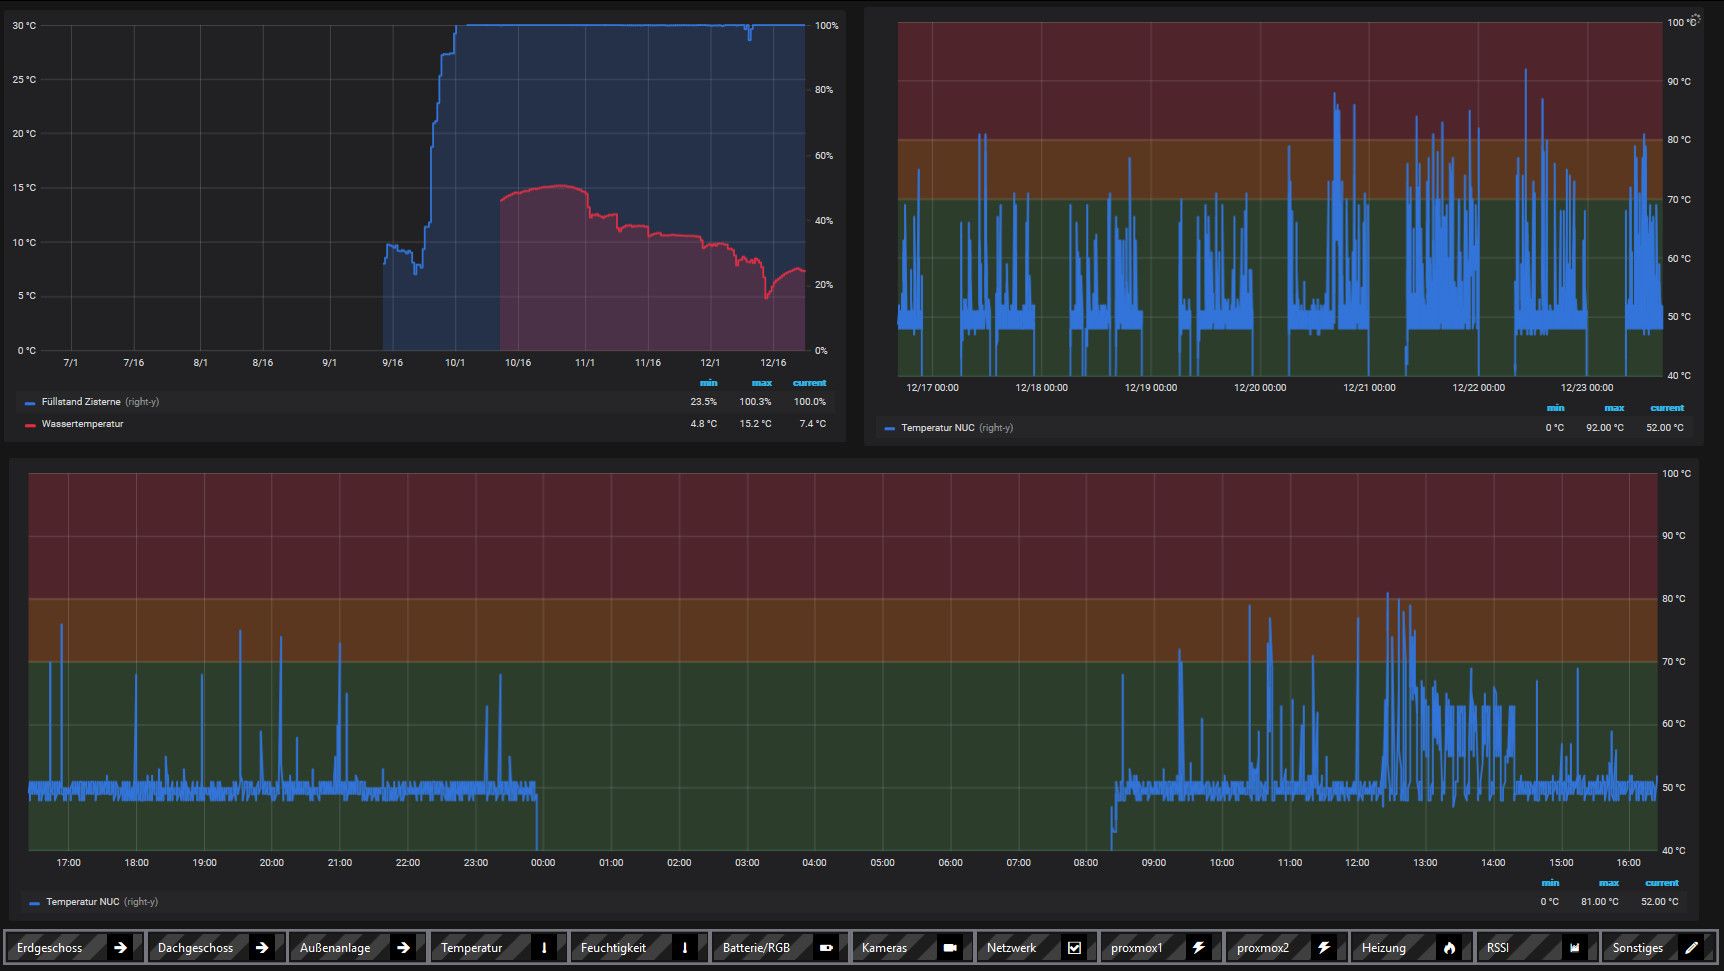Viewport: 1724px width, 971px height.
Task: Click the thermometer icon beside Feuchtigkeit
Action: tap(685, 947)
